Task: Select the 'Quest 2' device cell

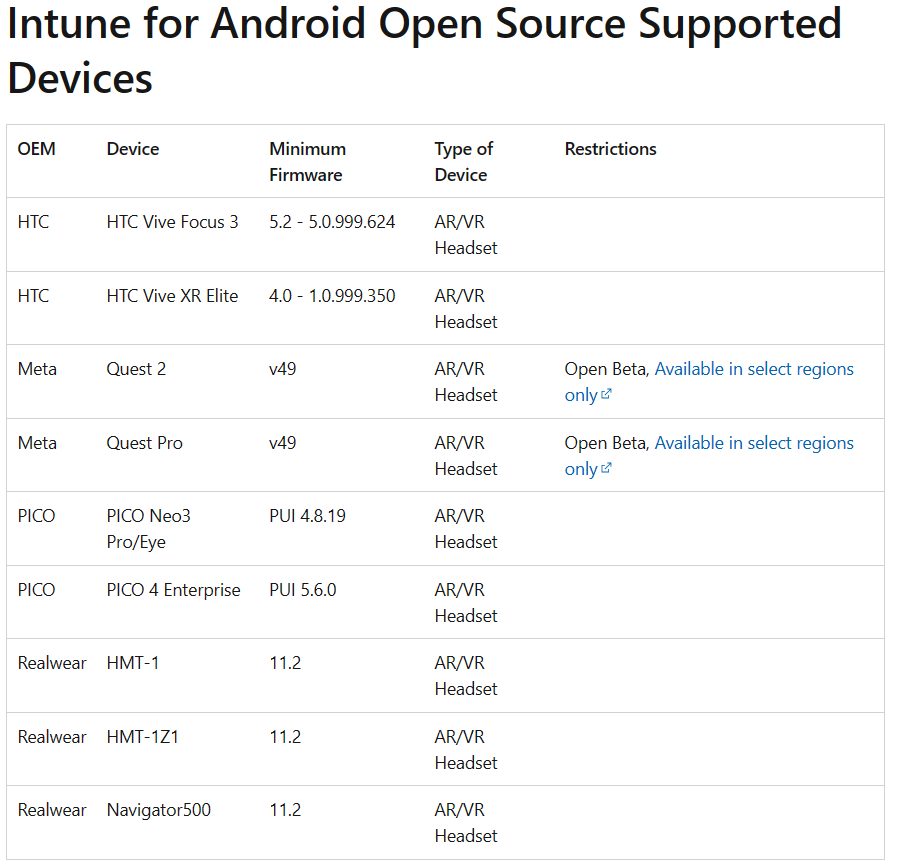Action: [136, 369]
